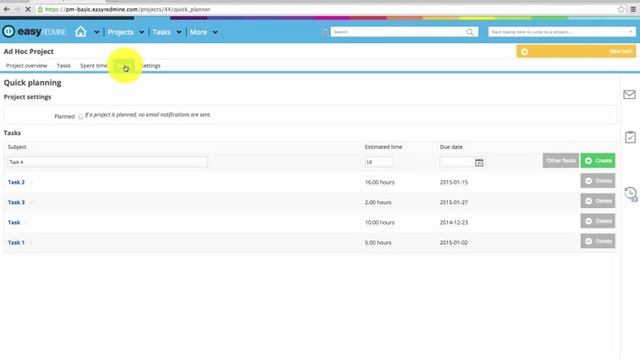Delete the Task 3 row
The height and width of the screenshot is (360, 640).
[598, 200]
